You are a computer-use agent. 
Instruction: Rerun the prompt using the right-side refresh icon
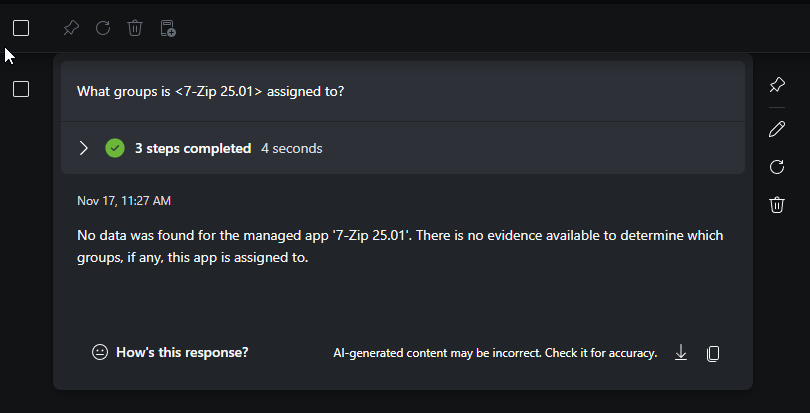777,167
